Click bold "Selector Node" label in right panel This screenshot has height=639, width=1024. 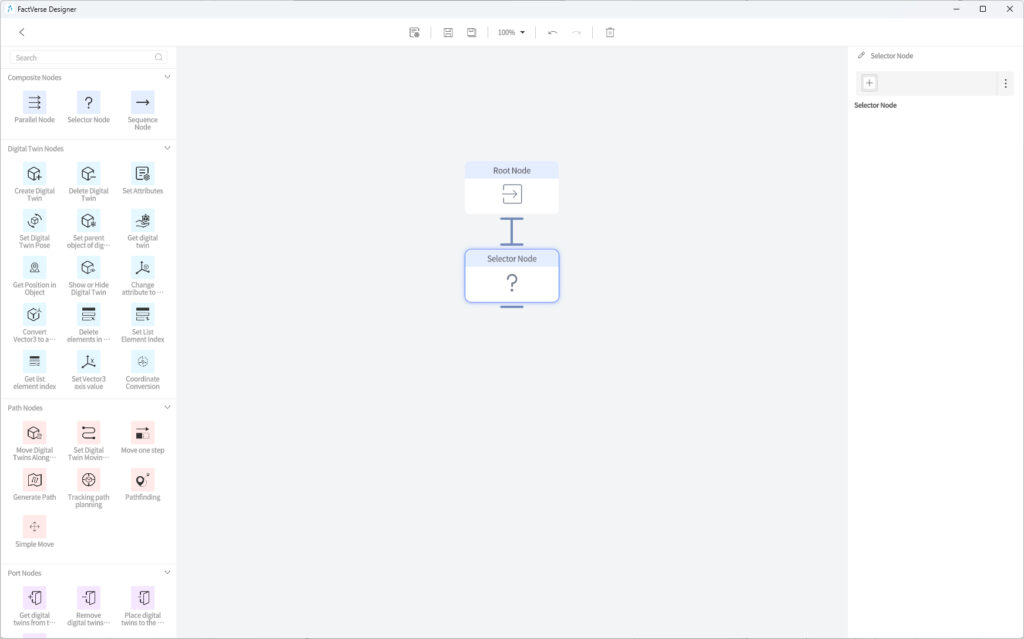click(875, 105)
